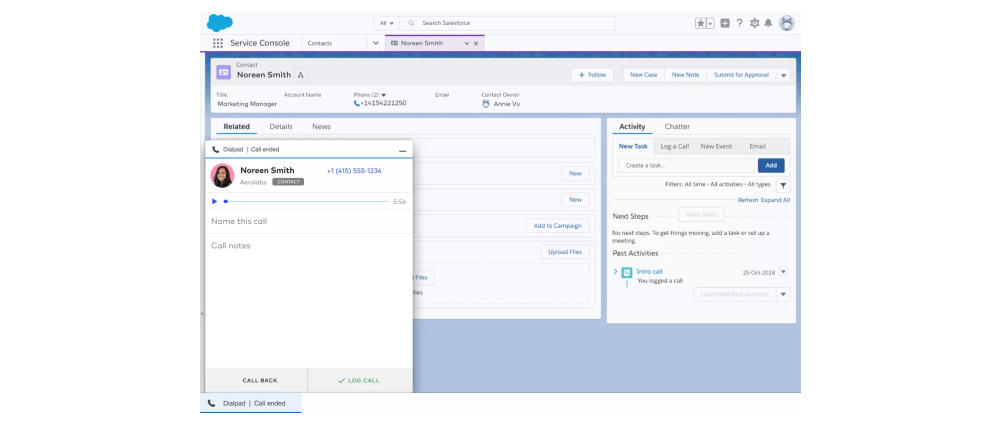Viewport: 1001px width, 426px height.
Task: Click the Contact record icon
Action: [223, 72]
